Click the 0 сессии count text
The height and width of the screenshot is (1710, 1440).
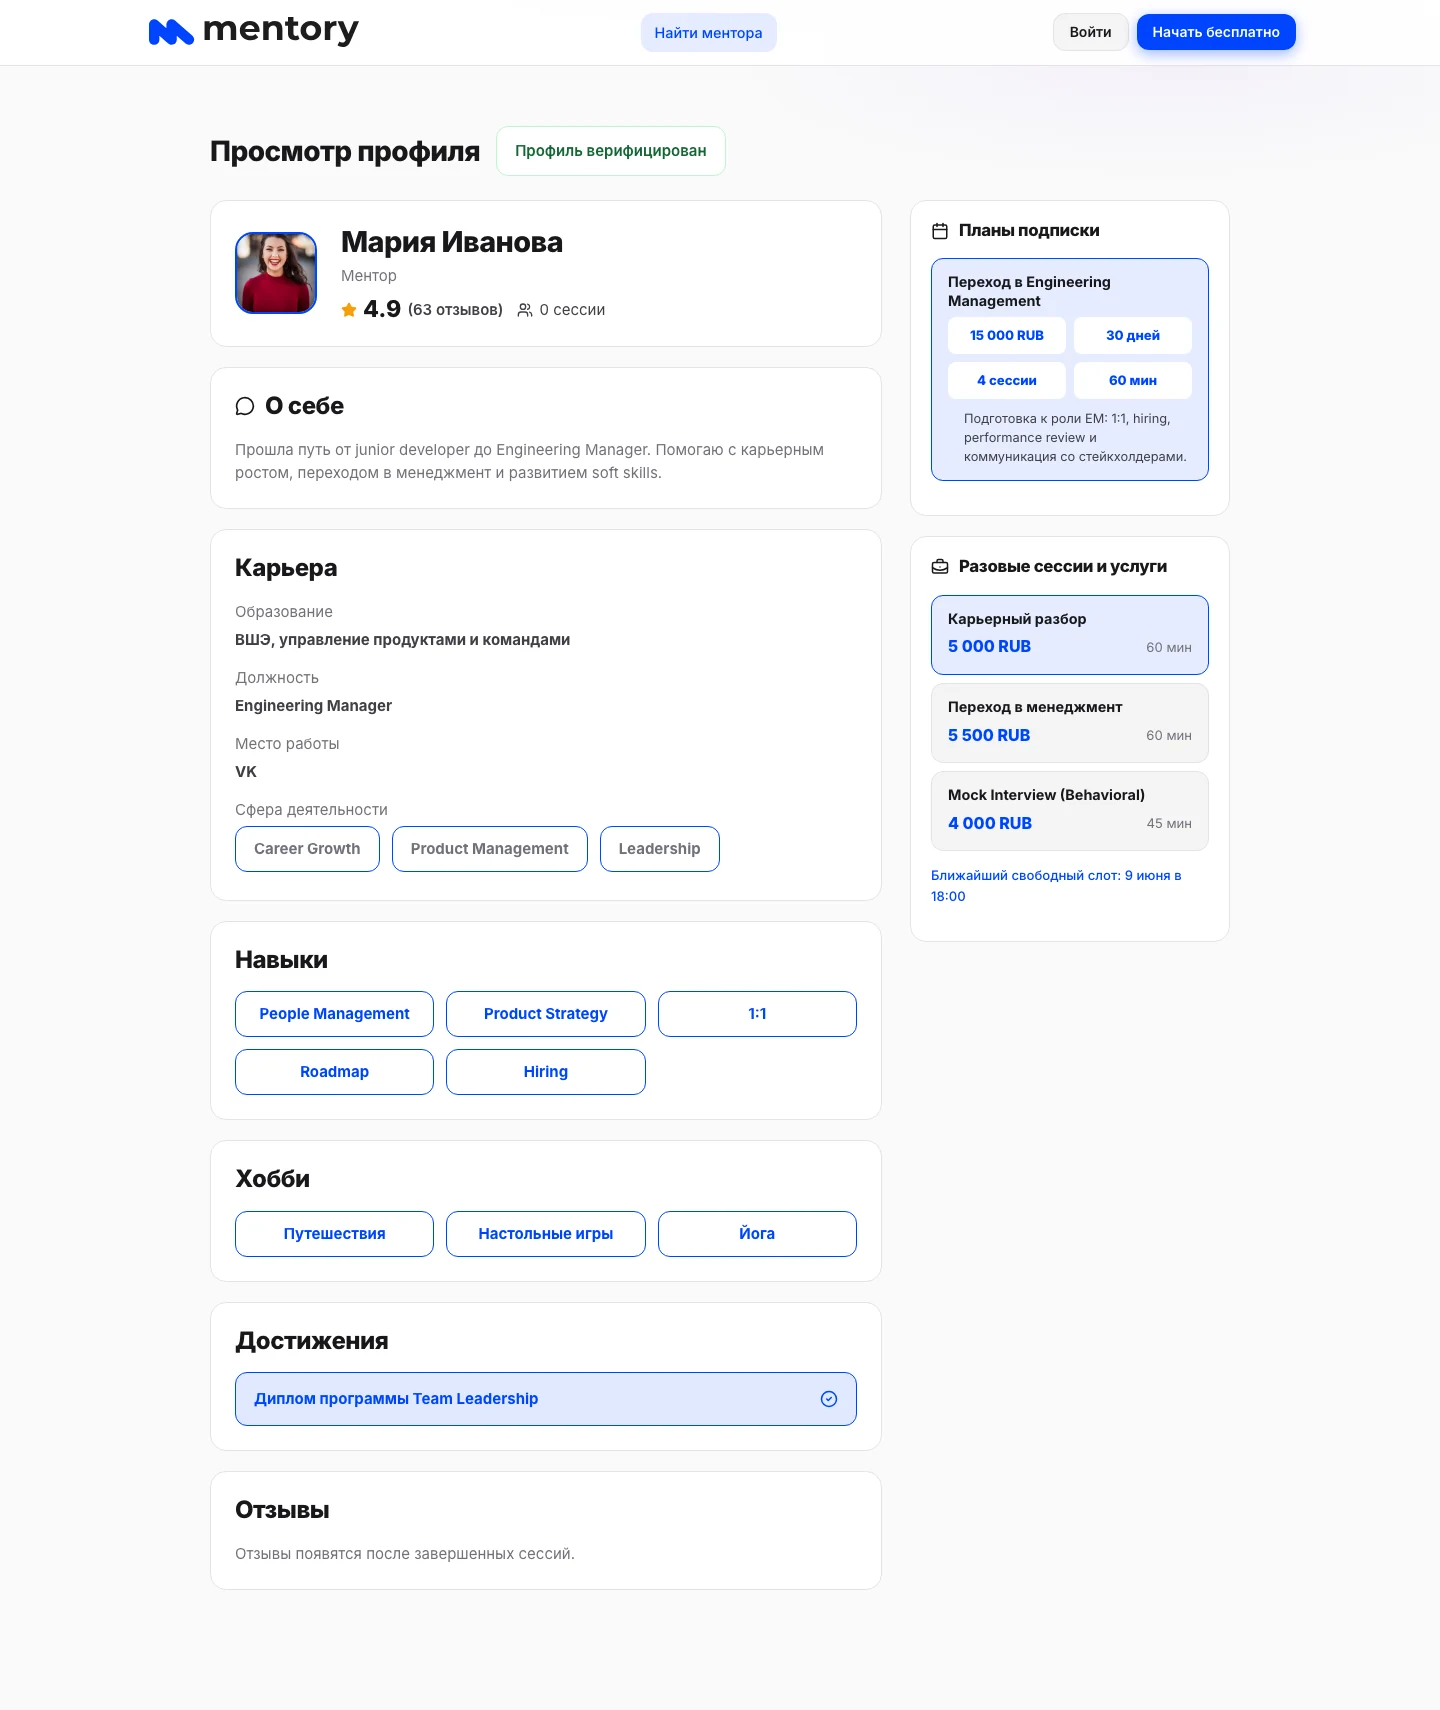[572, 310]
